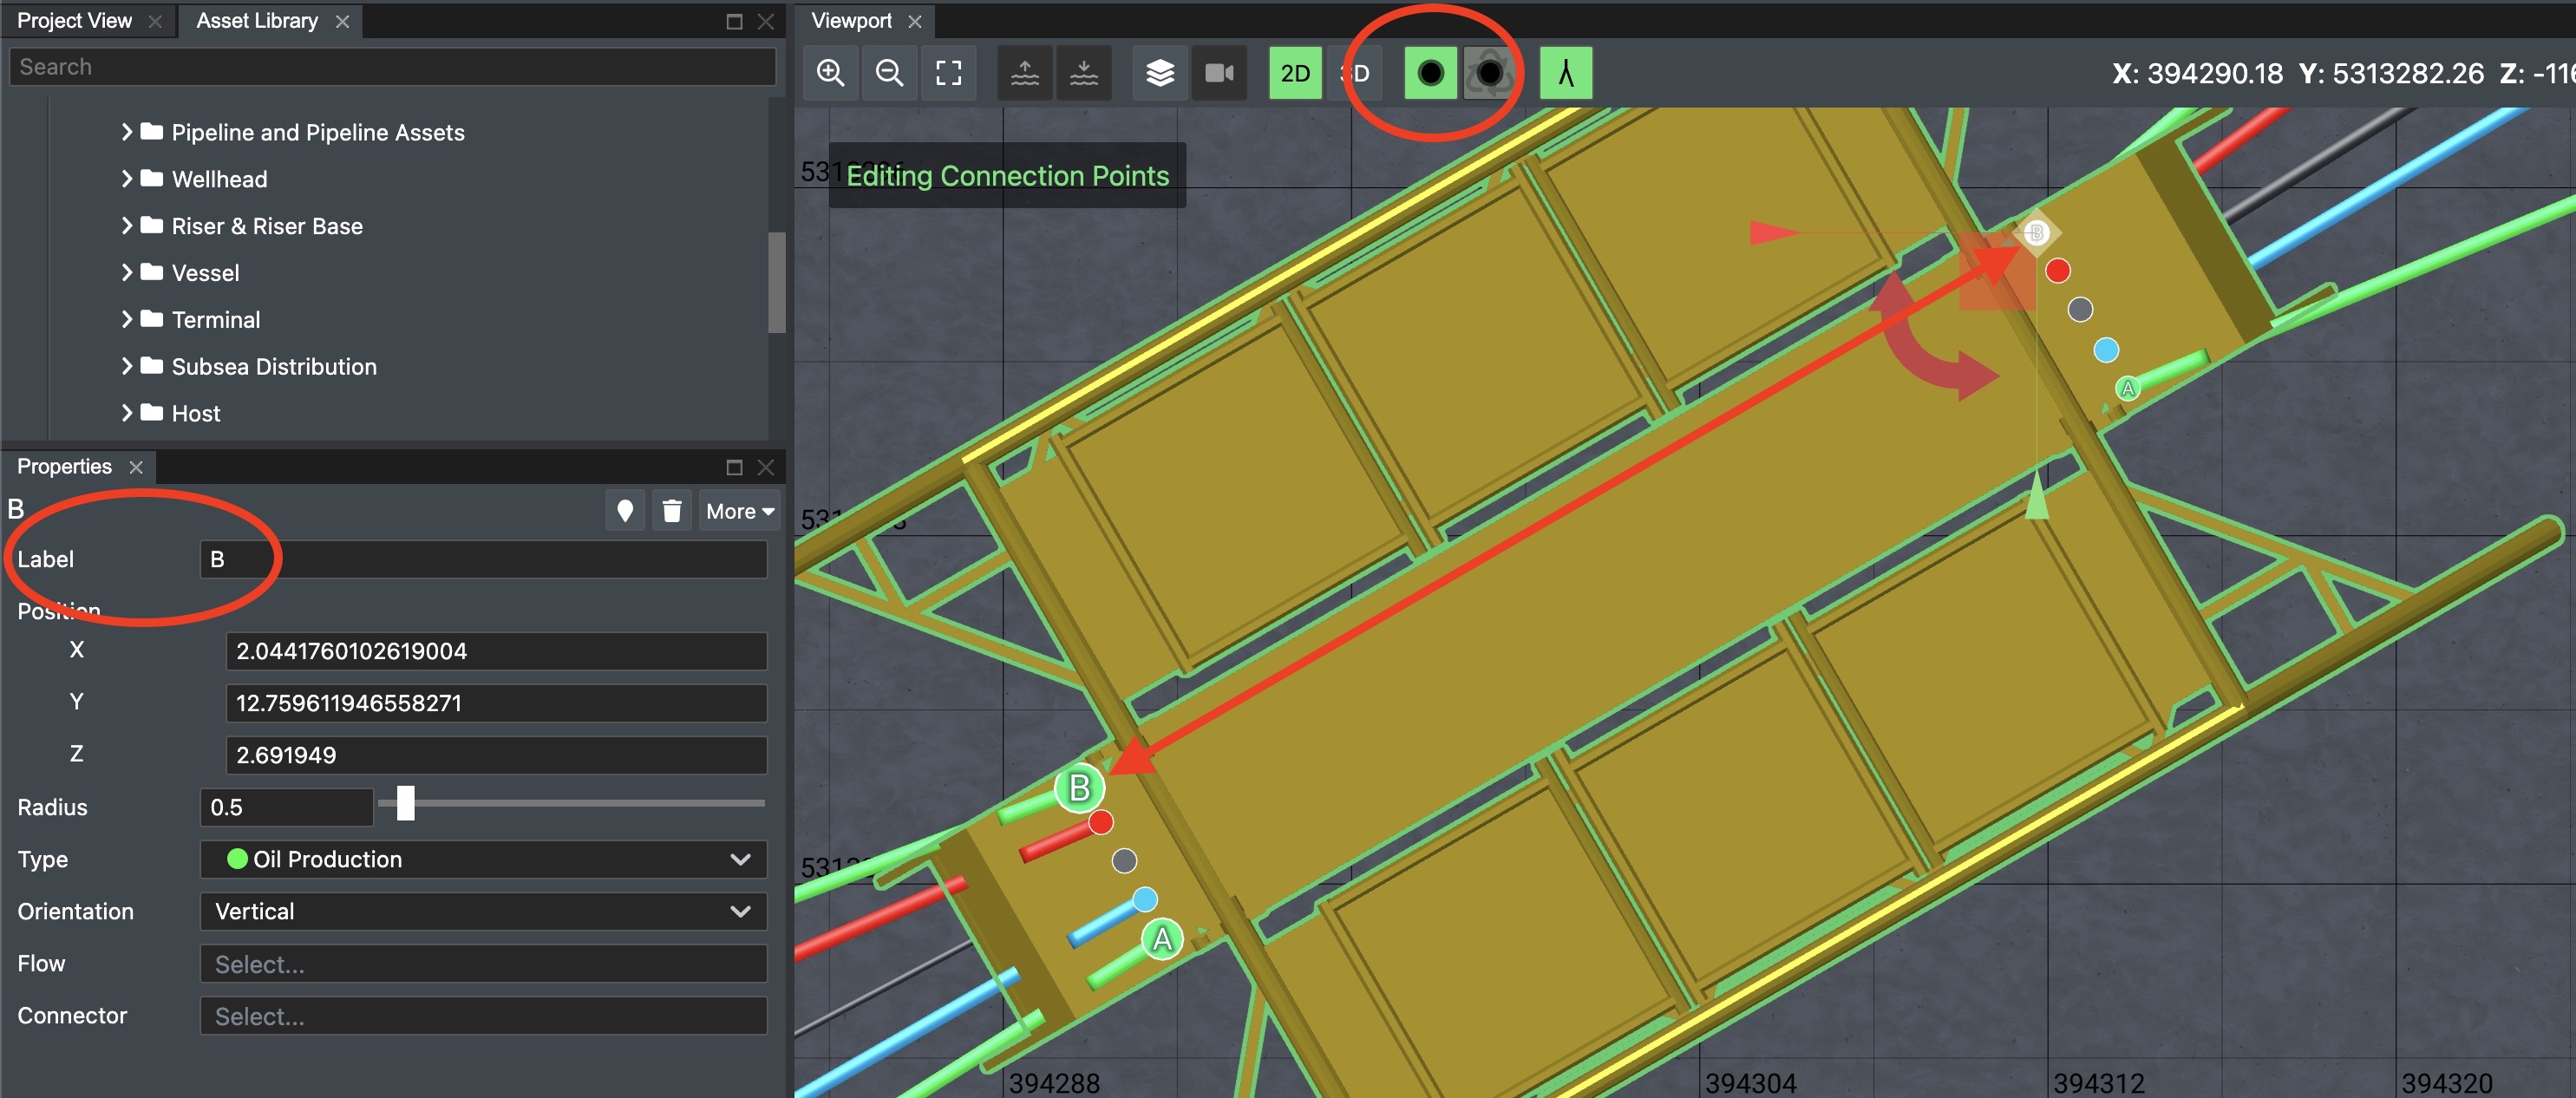The width and height of the screenshot is (2576, 1098).
Task: Expand the Vessel folder
Action: pos(126,273)
